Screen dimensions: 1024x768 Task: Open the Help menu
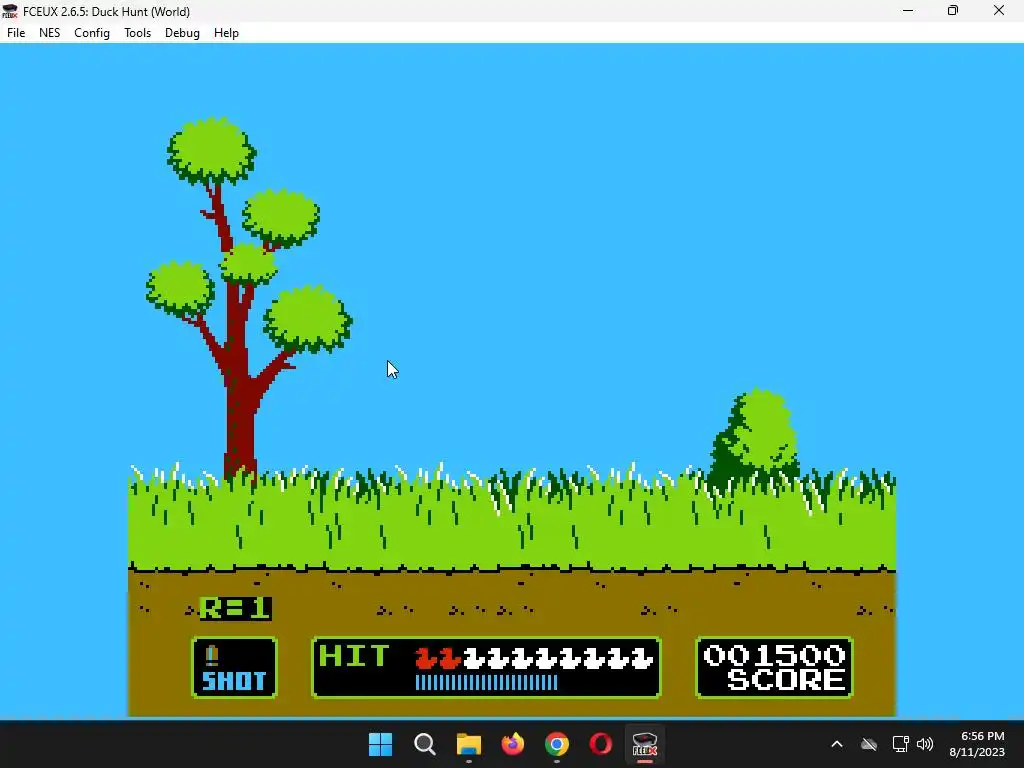226,33
